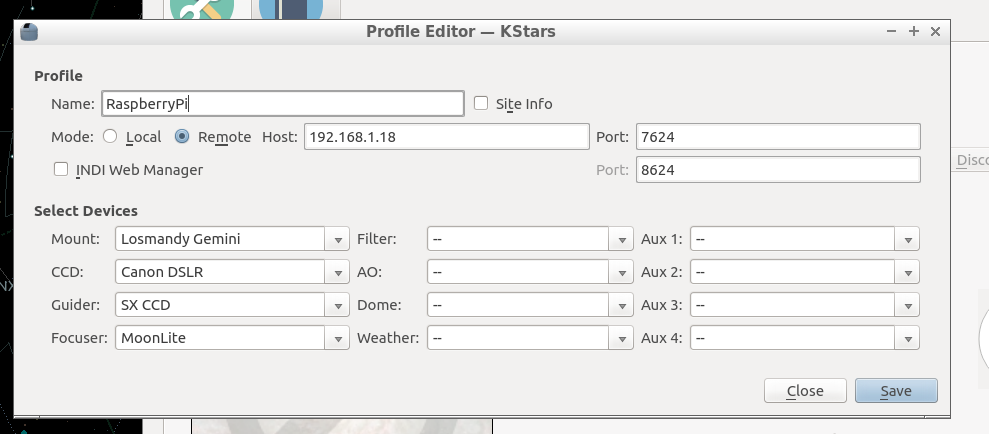
Task: Tick the INDI Web Manager checkbox
Action: tap(61, 170)
